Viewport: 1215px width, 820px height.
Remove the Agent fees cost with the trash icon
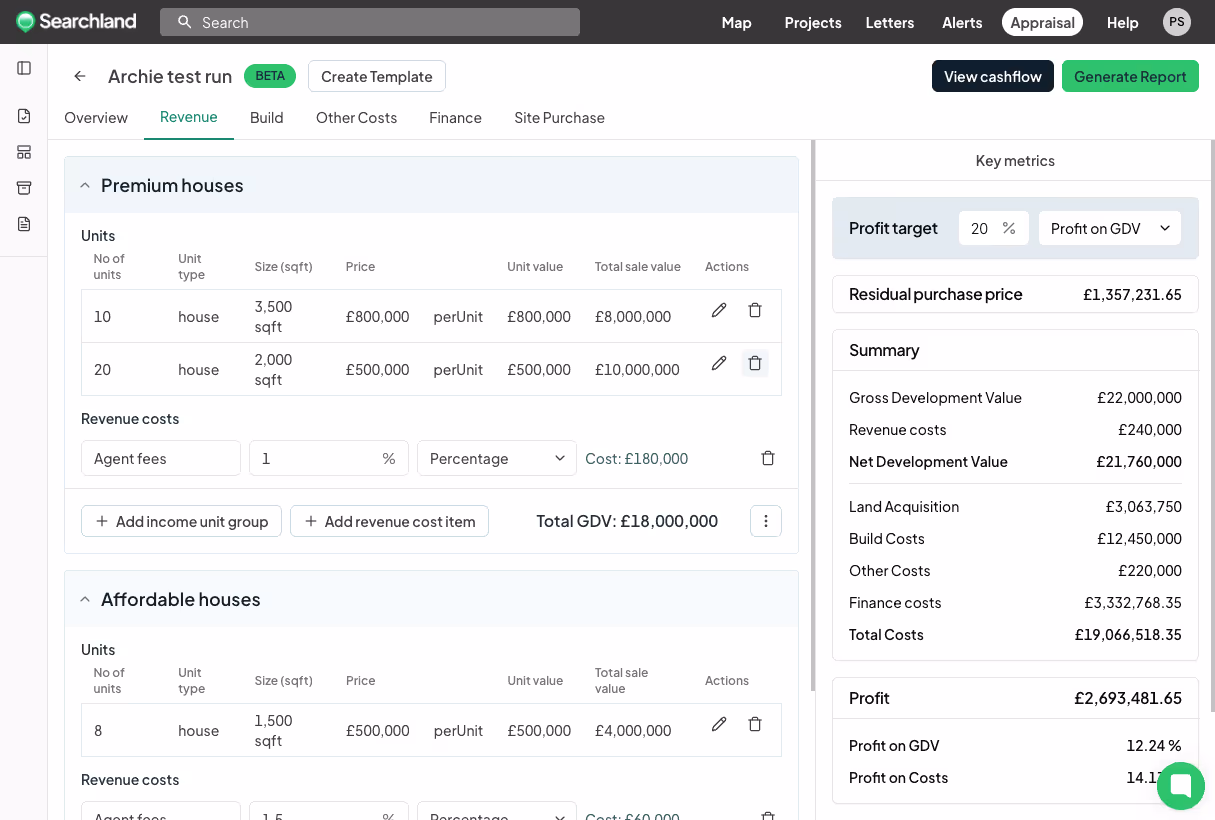pyautogui.click(x=768, y=458)
